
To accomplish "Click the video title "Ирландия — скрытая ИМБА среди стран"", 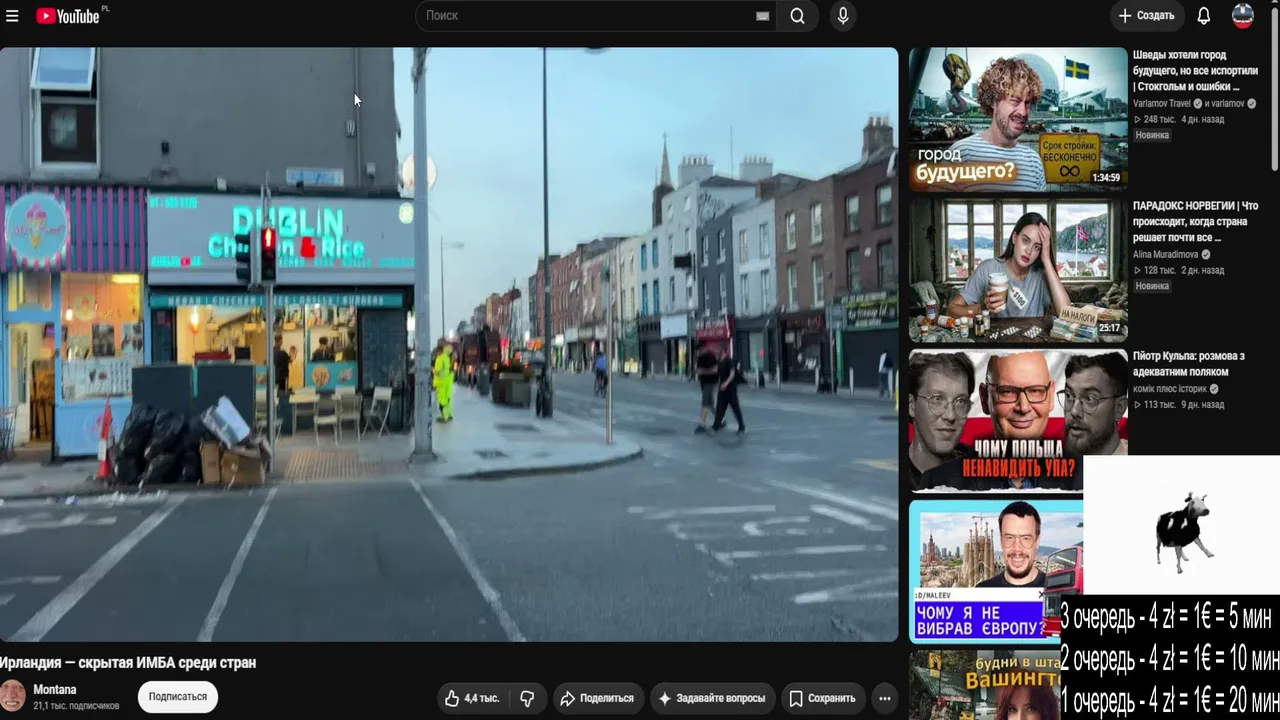I will click(x=128, y=663).
